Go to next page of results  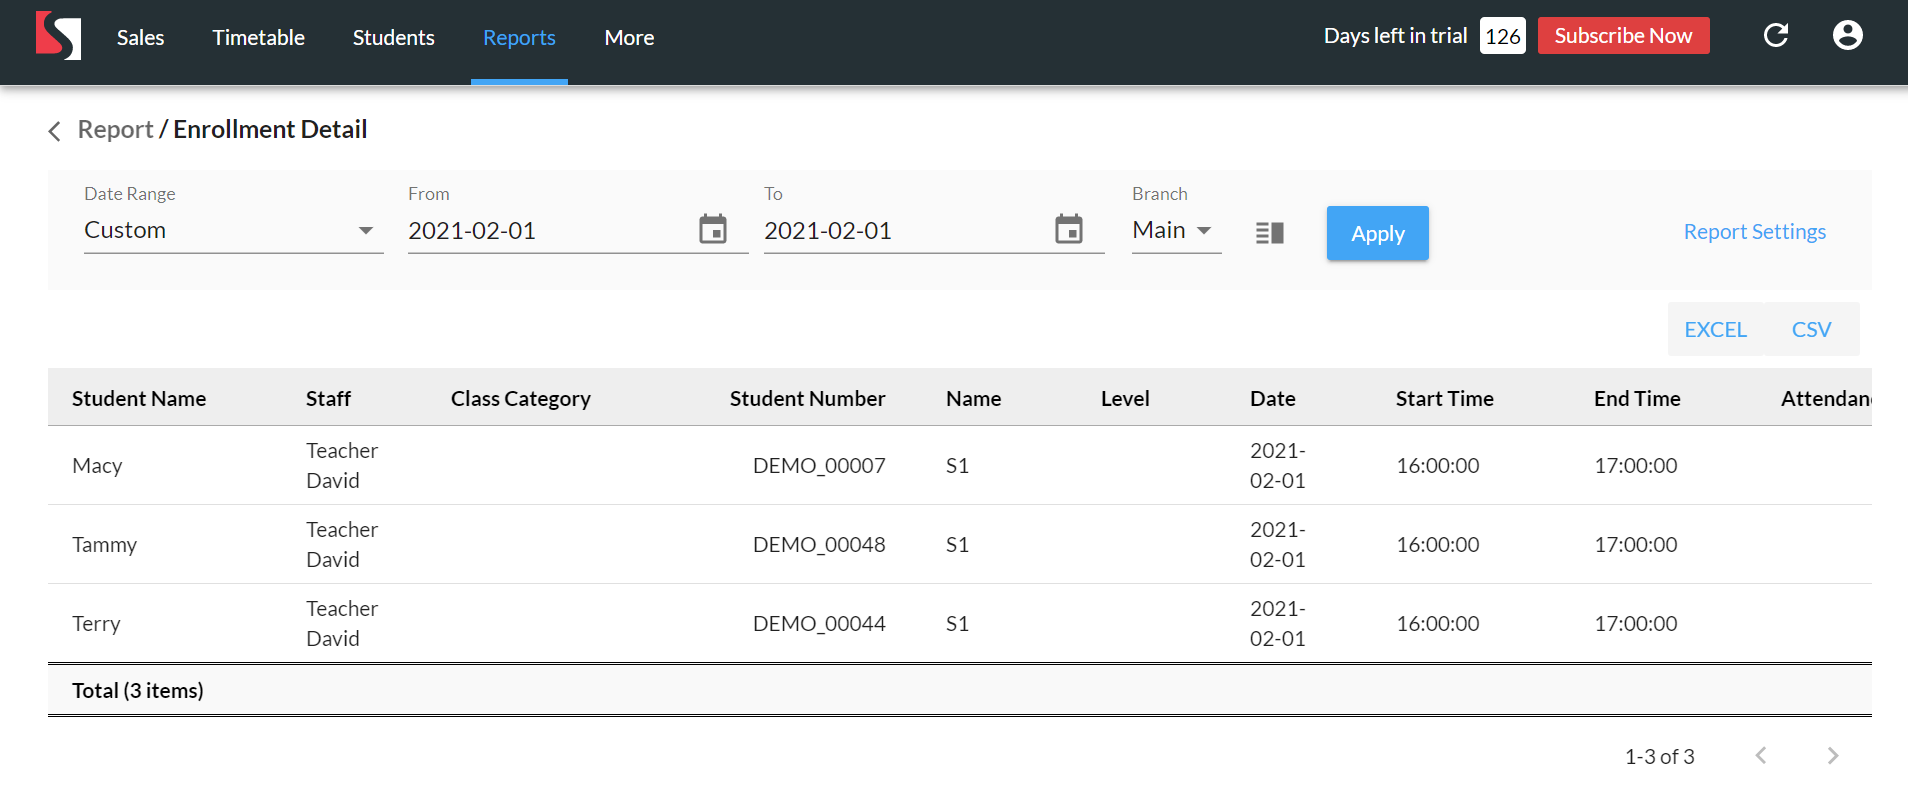pos(1832,756)
